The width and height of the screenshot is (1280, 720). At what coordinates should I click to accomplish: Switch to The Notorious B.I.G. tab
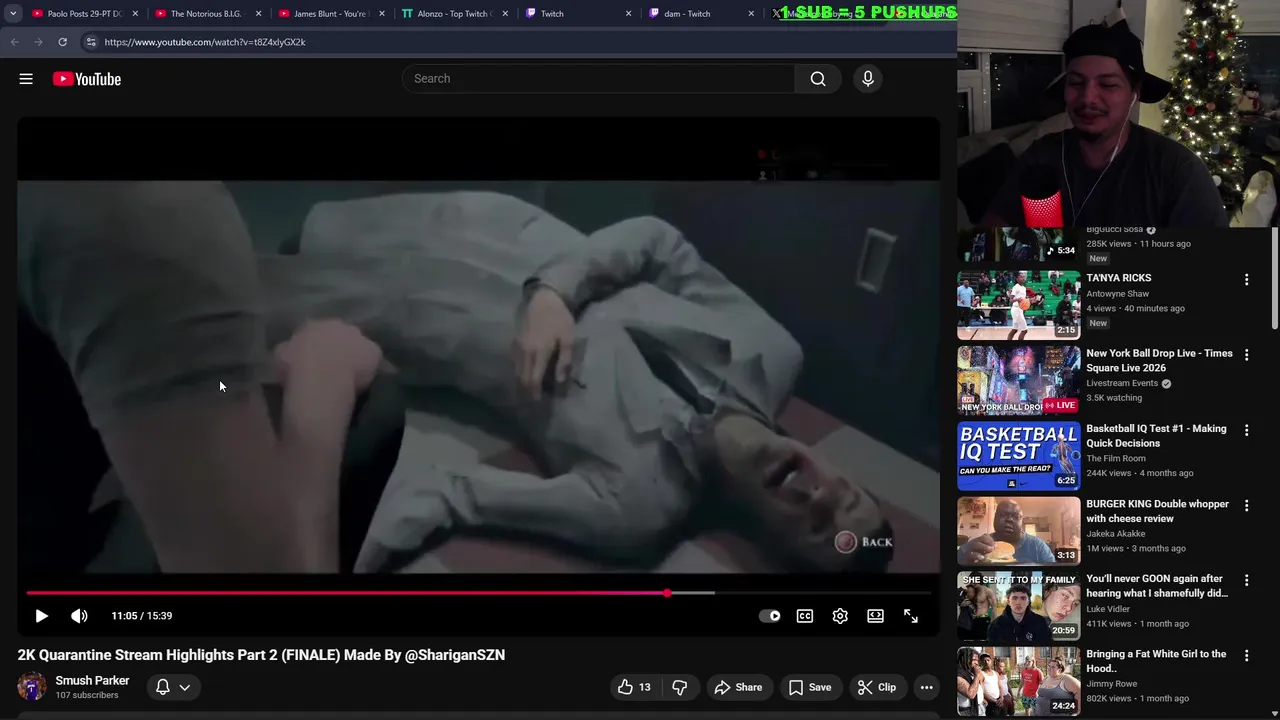208,14
